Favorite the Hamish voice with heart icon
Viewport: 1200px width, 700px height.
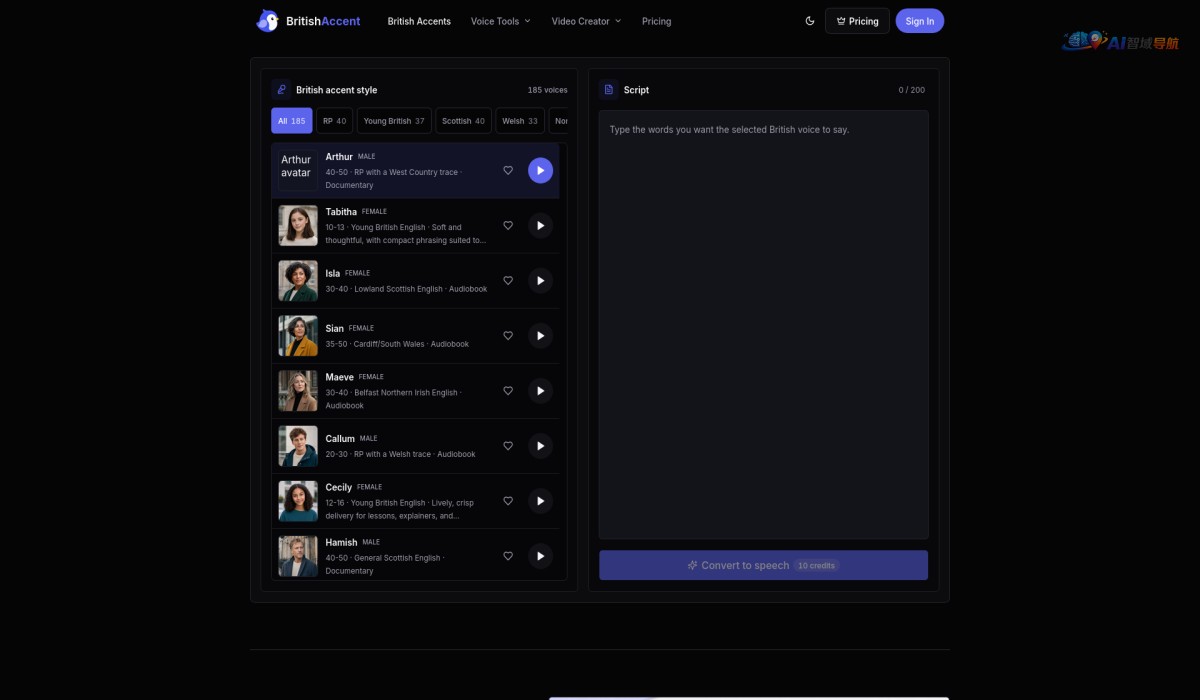(x=508, y=556)
